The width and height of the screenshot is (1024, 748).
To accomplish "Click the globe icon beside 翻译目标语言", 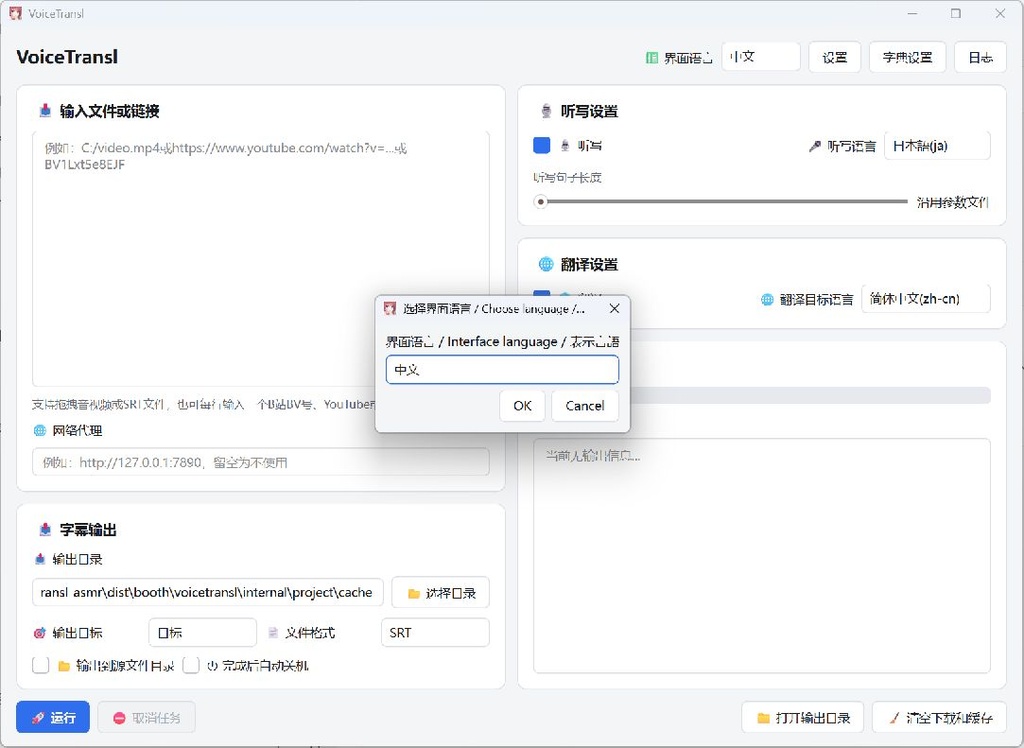I will pyautogui.click(x=767, y=299).
